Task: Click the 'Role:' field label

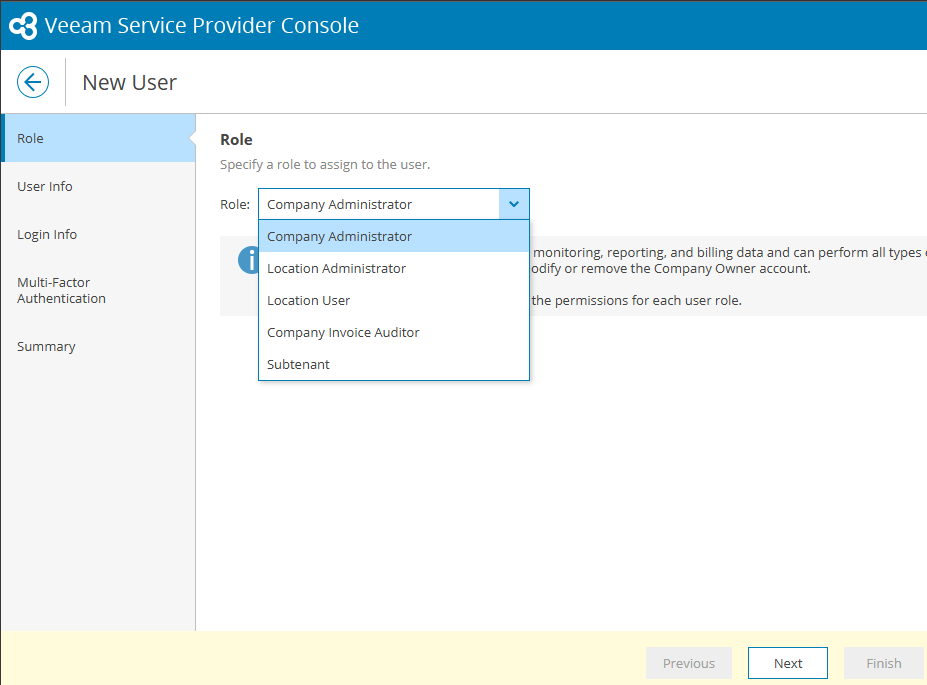Action: tap(235, 204)
